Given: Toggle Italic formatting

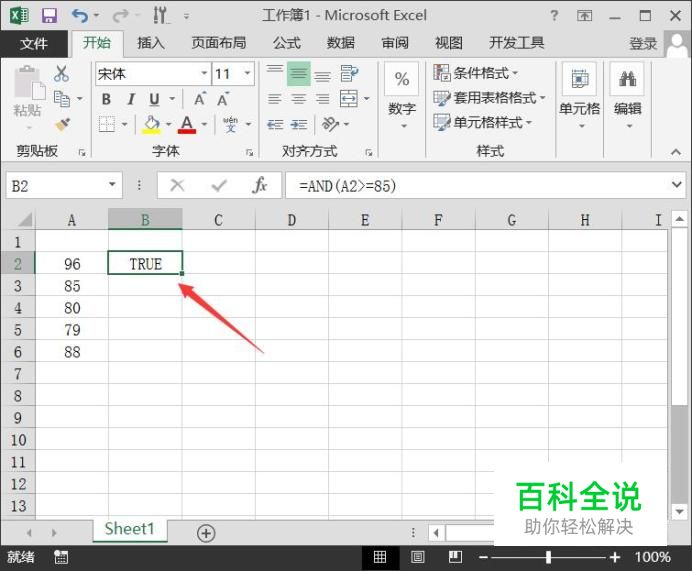Looking at the screenshot, I should (131, 99).
